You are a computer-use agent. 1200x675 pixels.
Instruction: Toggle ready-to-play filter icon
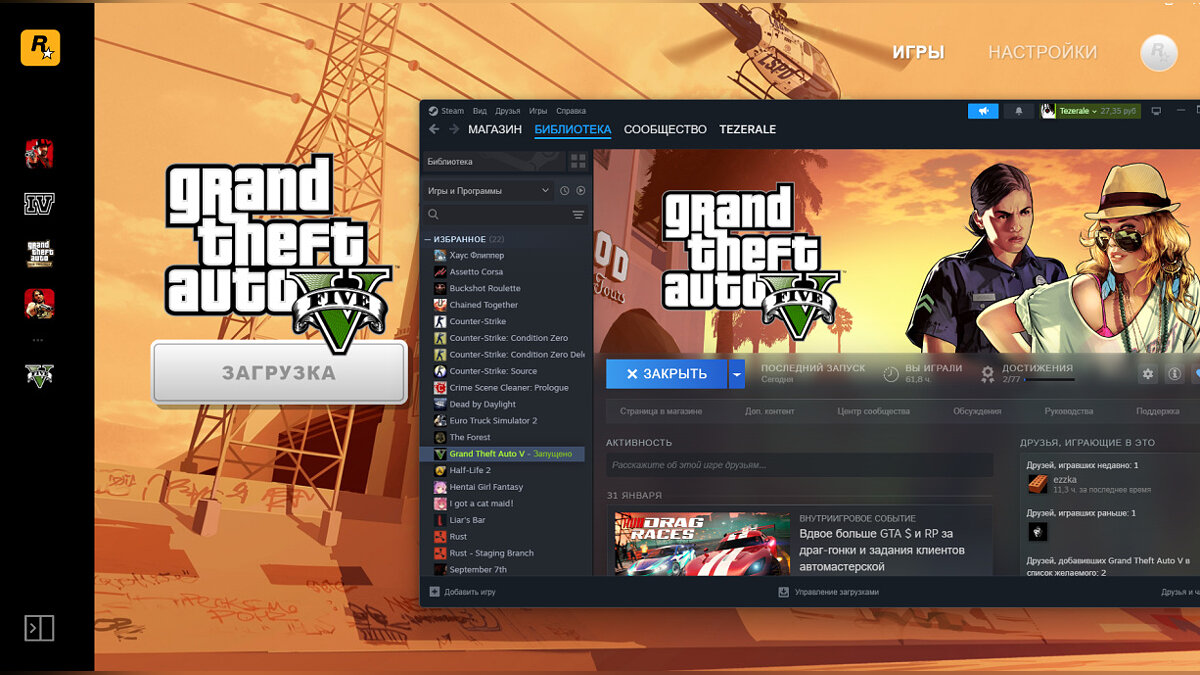(581, 191)
